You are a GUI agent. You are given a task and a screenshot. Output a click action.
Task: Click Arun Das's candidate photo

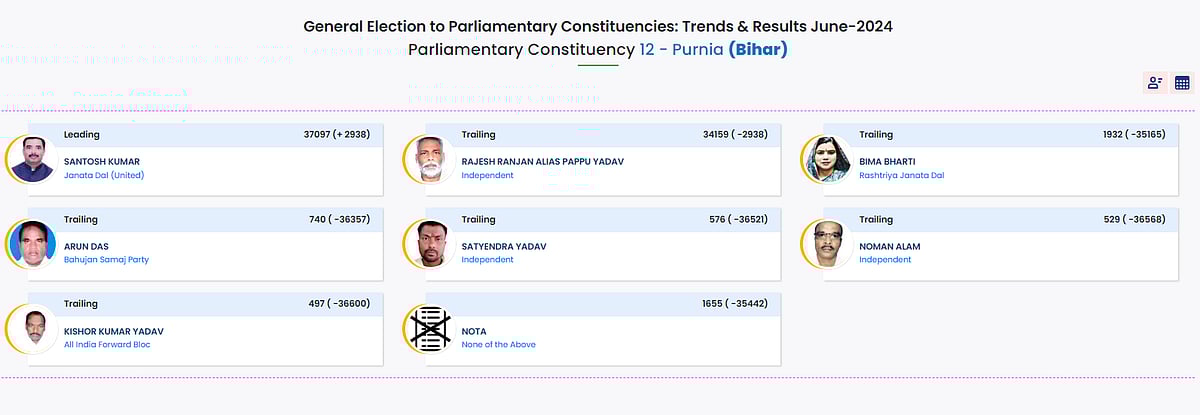[35, 244]
